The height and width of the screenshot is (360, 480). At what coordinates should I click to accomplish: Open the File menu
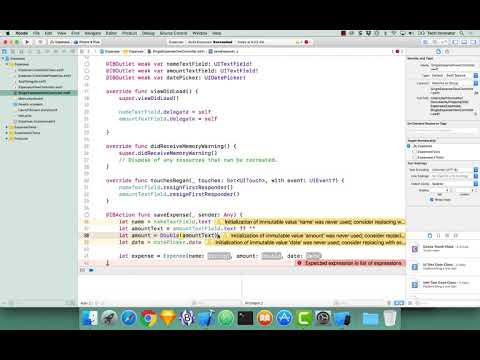tap(36, 33)
